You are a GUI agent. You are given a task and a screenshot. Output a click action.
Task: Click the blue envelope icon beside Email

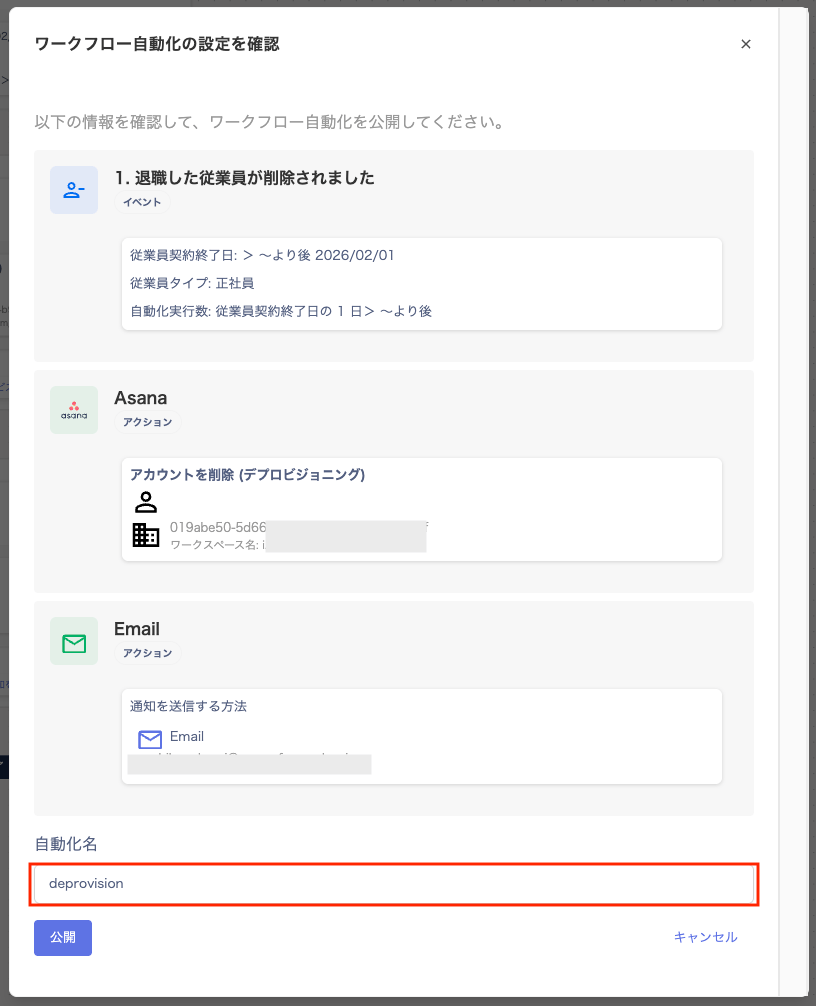click(x=150, y=740)
